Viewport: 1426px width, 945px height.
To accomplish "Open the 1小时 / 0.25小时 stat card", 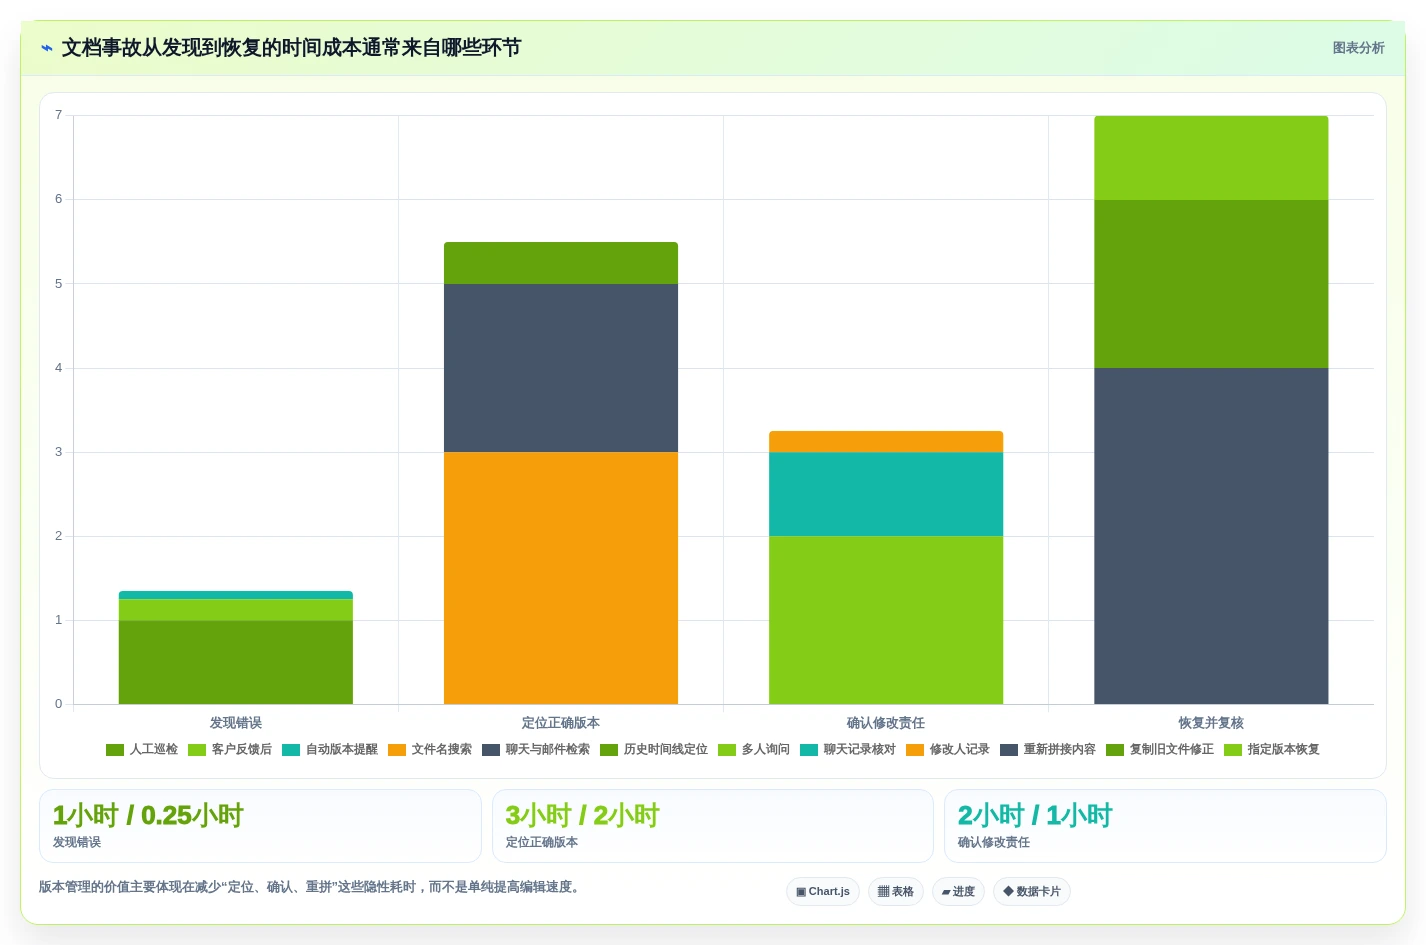I will pyautogui.click(x=260, y=826).
